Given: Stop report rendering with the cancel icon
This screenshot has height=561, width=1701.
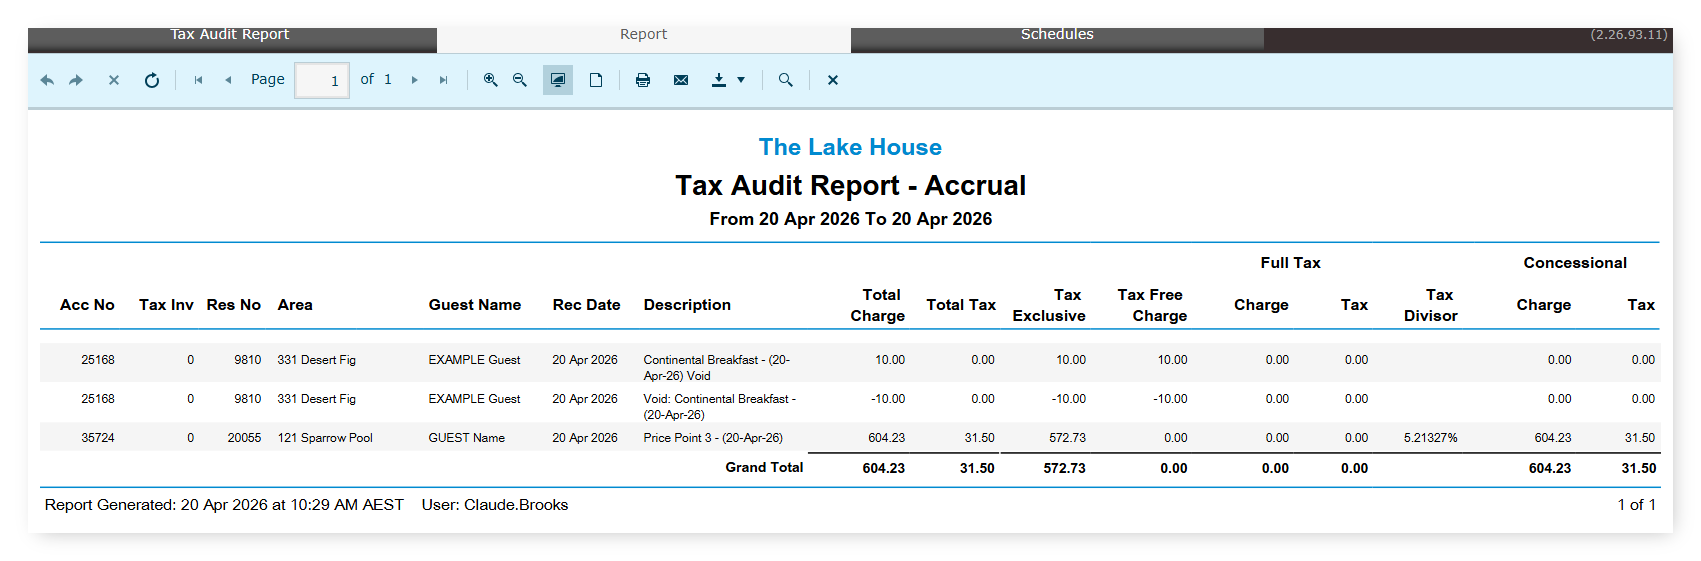Looking at the screenshot, I should (114, 80).
